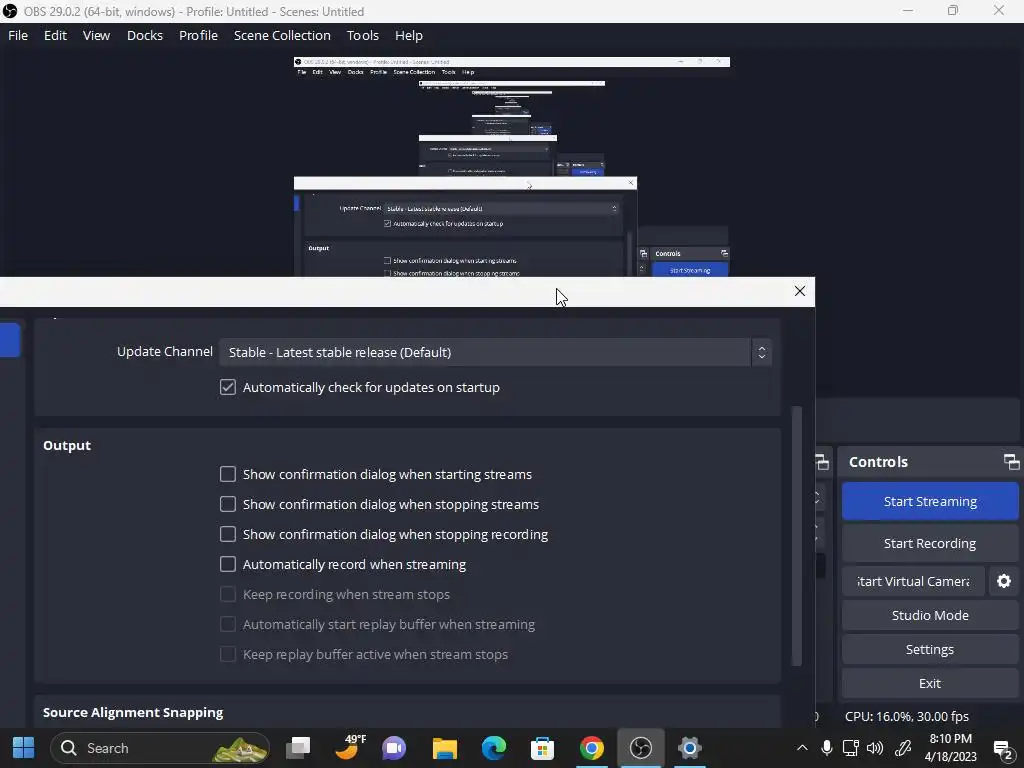
Task: Open the Tools menu
Action: click(362, 35)
